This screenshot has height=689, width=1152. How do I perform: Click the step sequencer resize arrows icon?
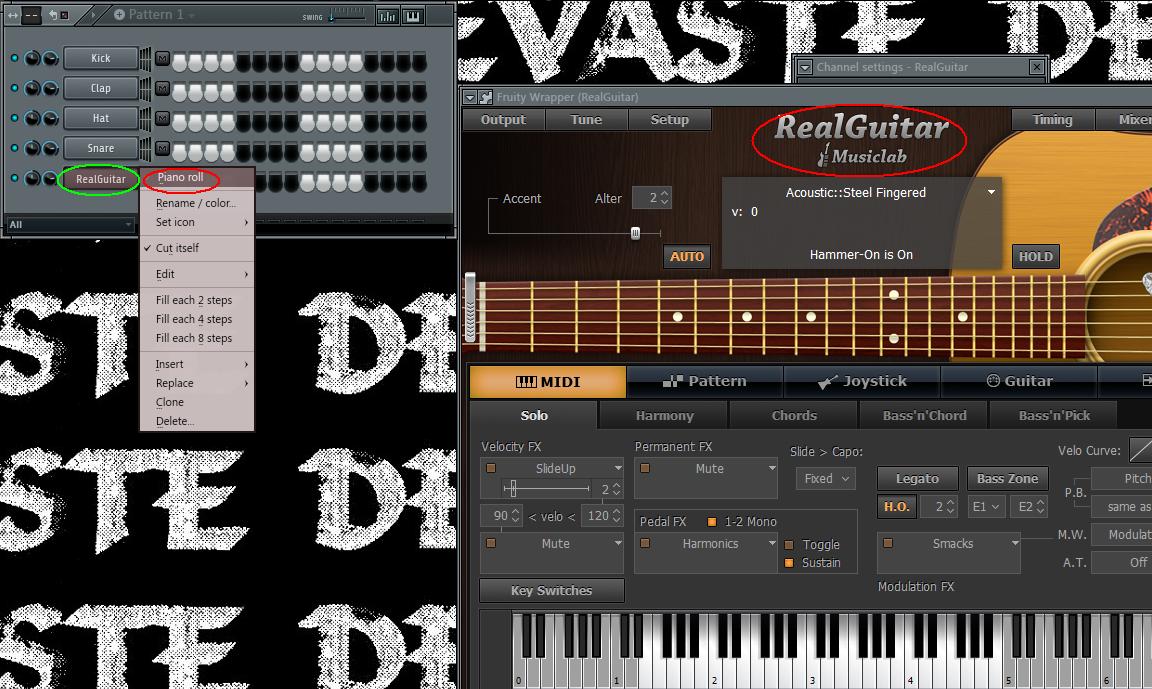click(x=12, y=15)
